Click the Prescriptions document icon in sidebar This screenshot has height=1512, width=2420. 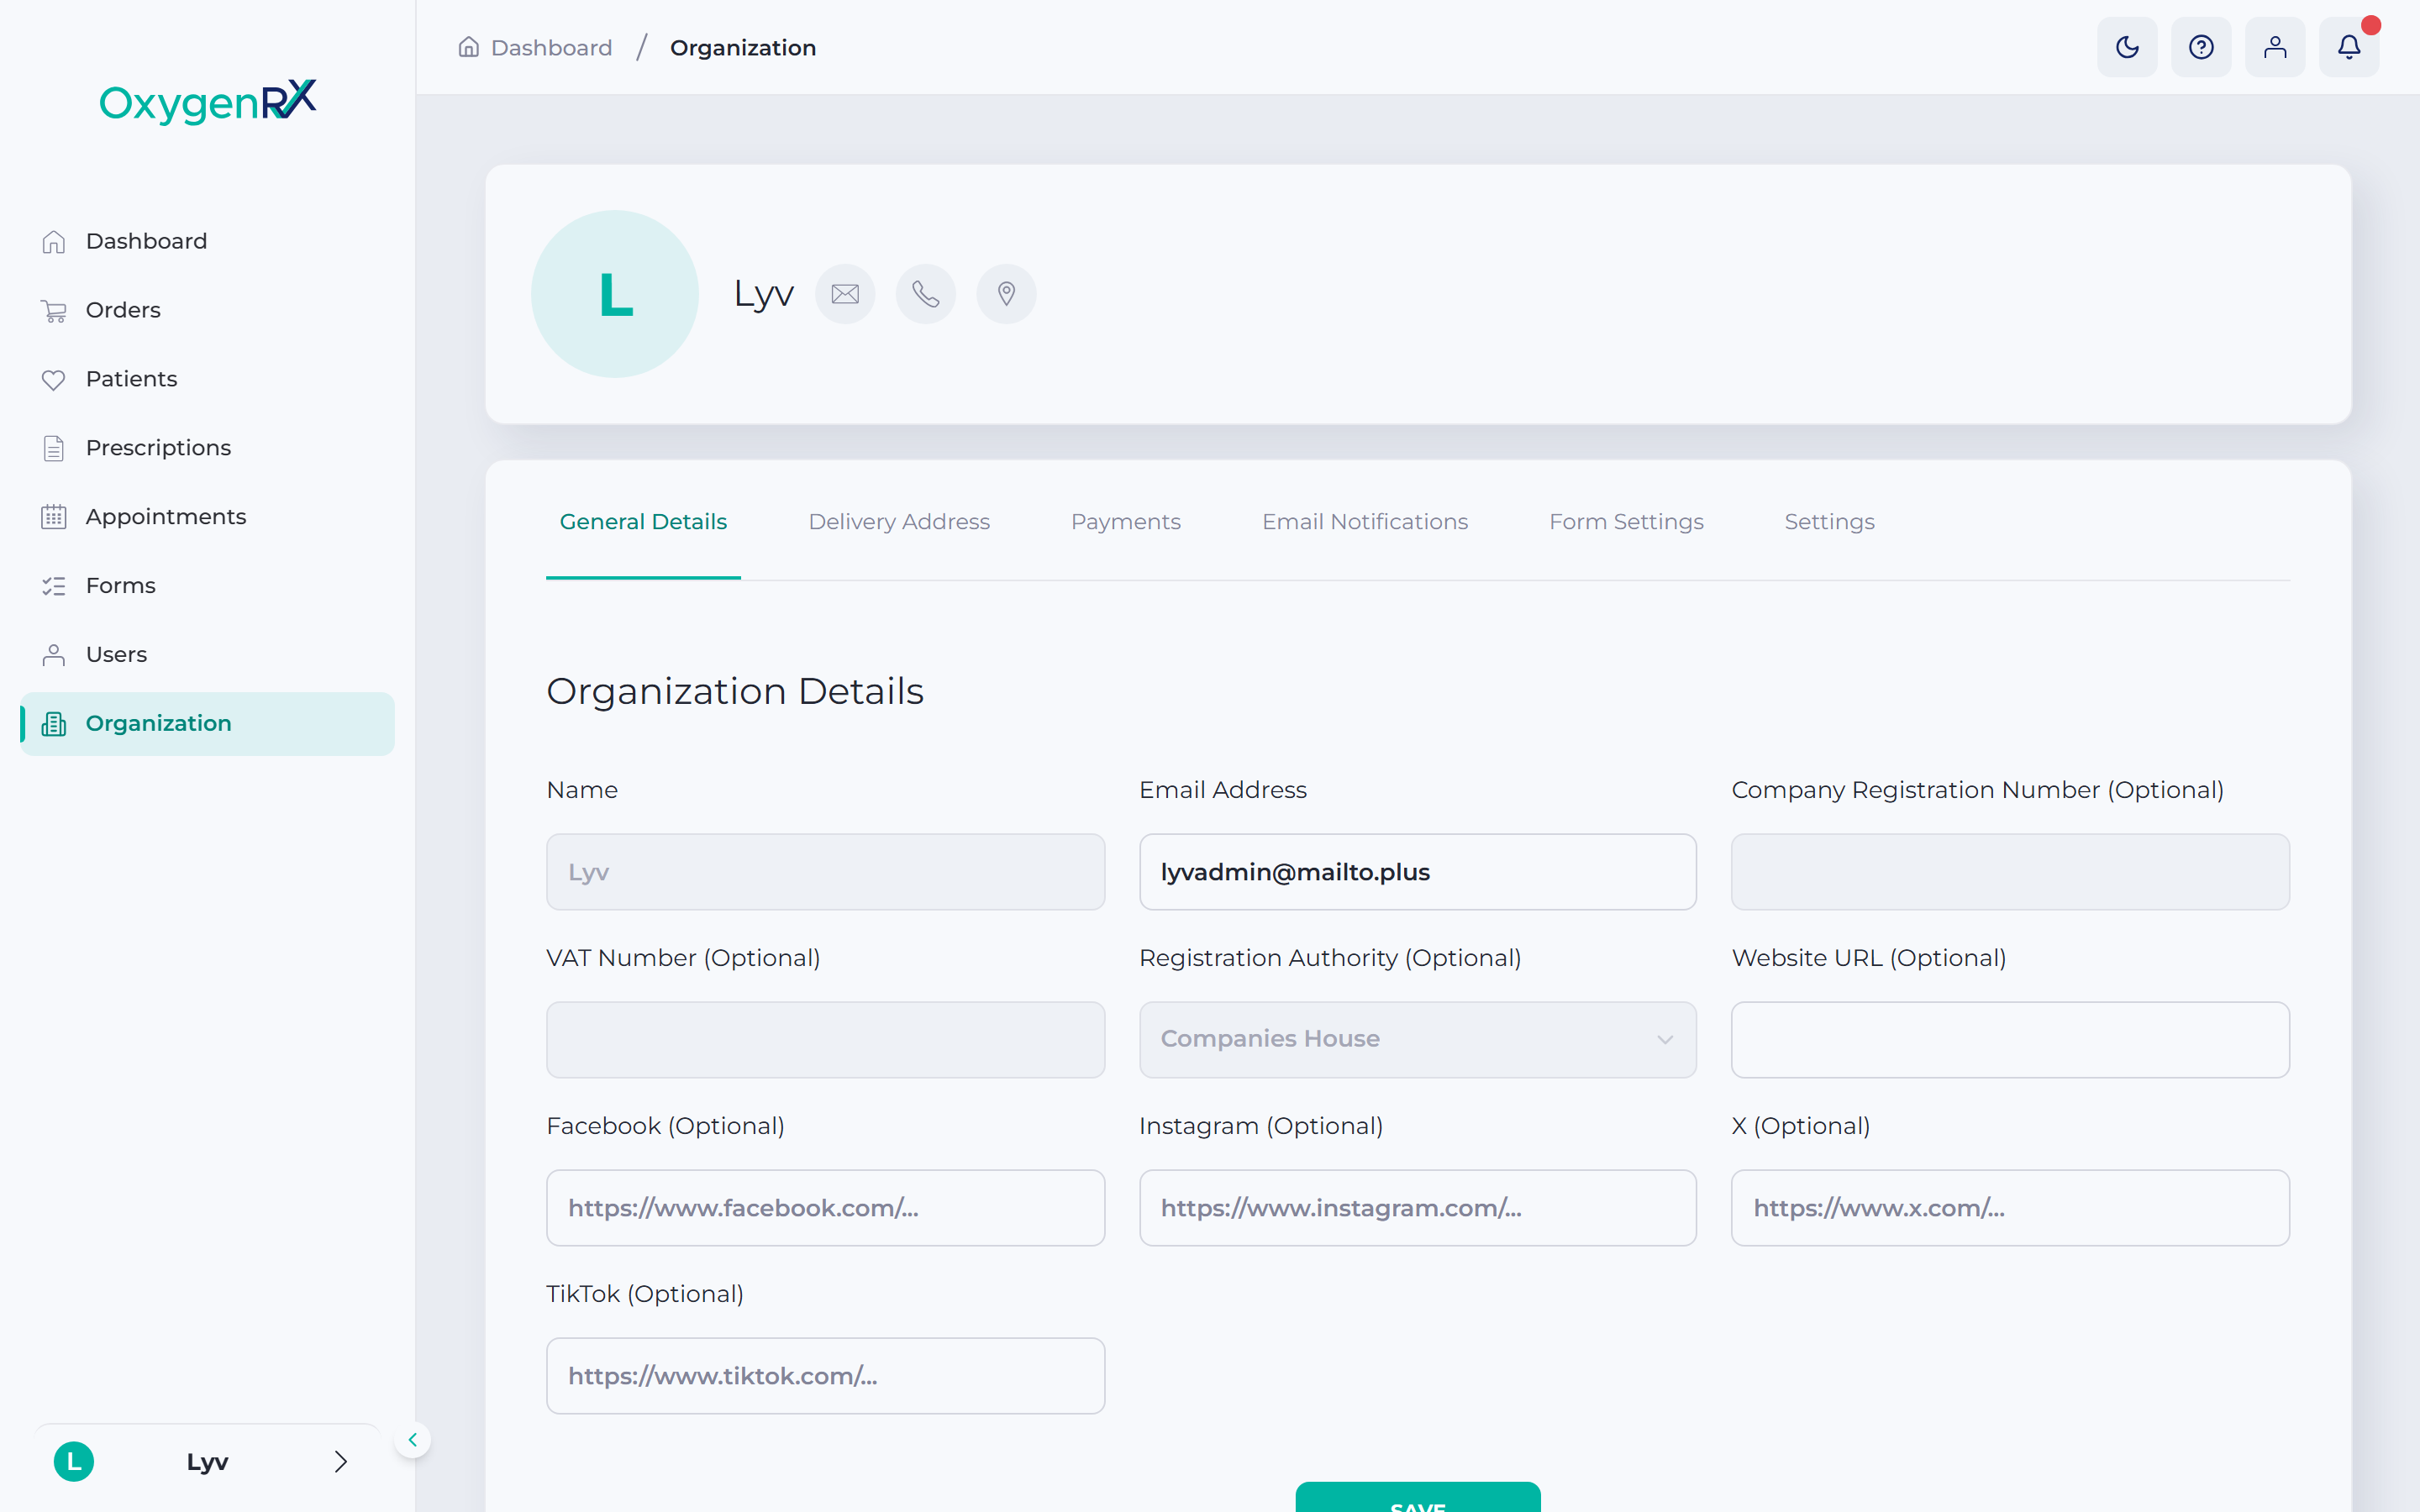tap(54, 448)
